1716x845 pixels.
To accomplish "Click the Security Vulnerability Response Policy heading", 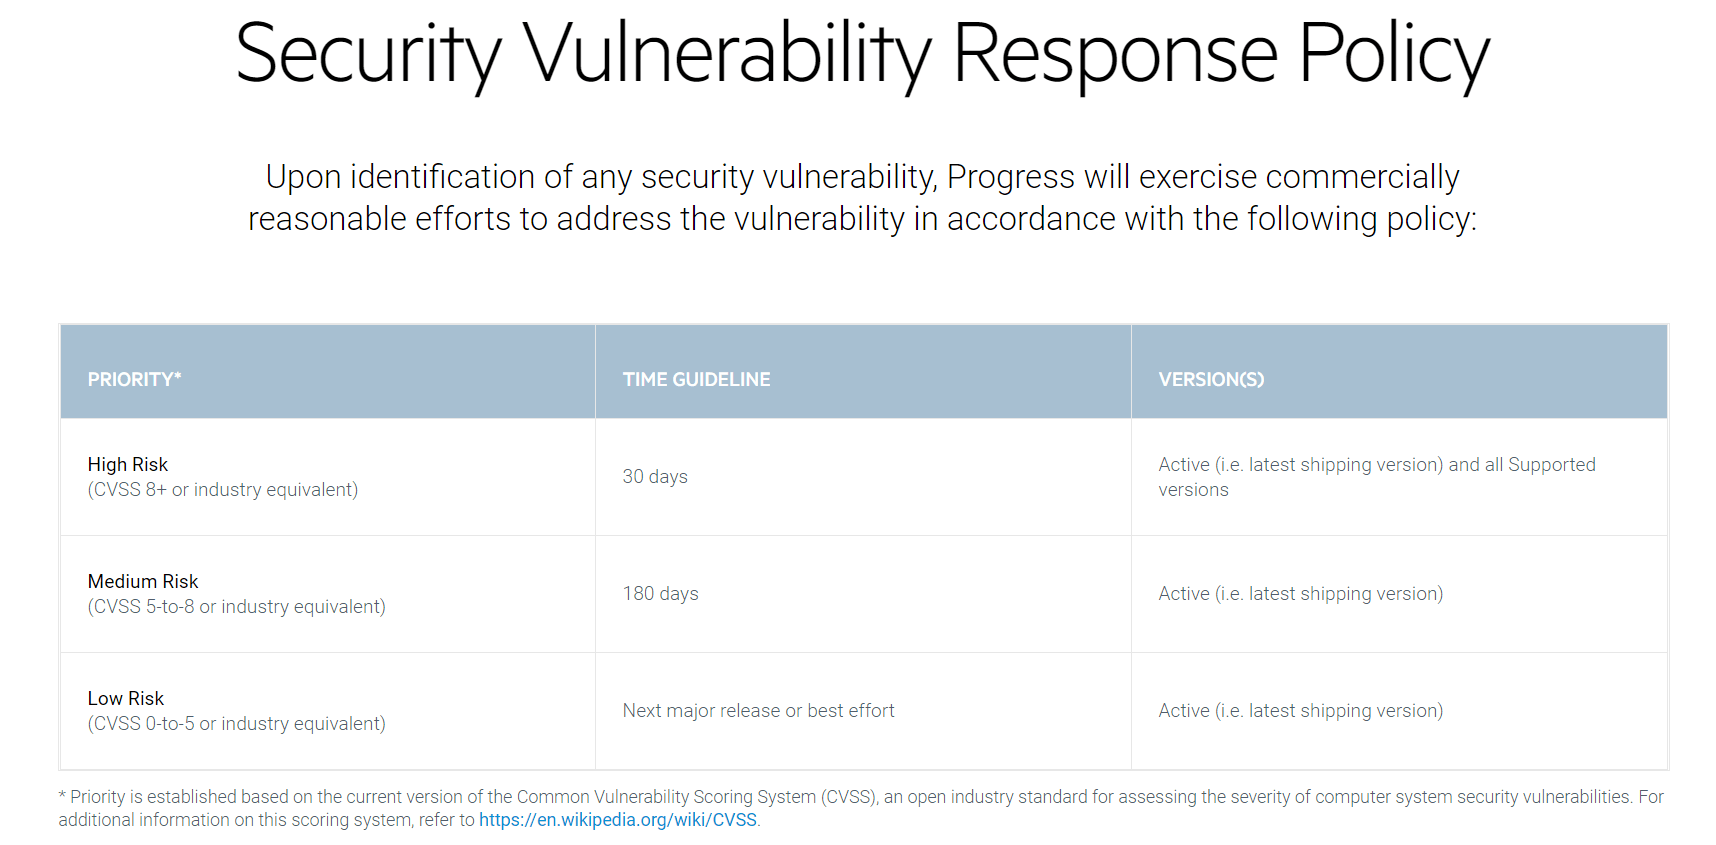I will (x=862, y=54).
